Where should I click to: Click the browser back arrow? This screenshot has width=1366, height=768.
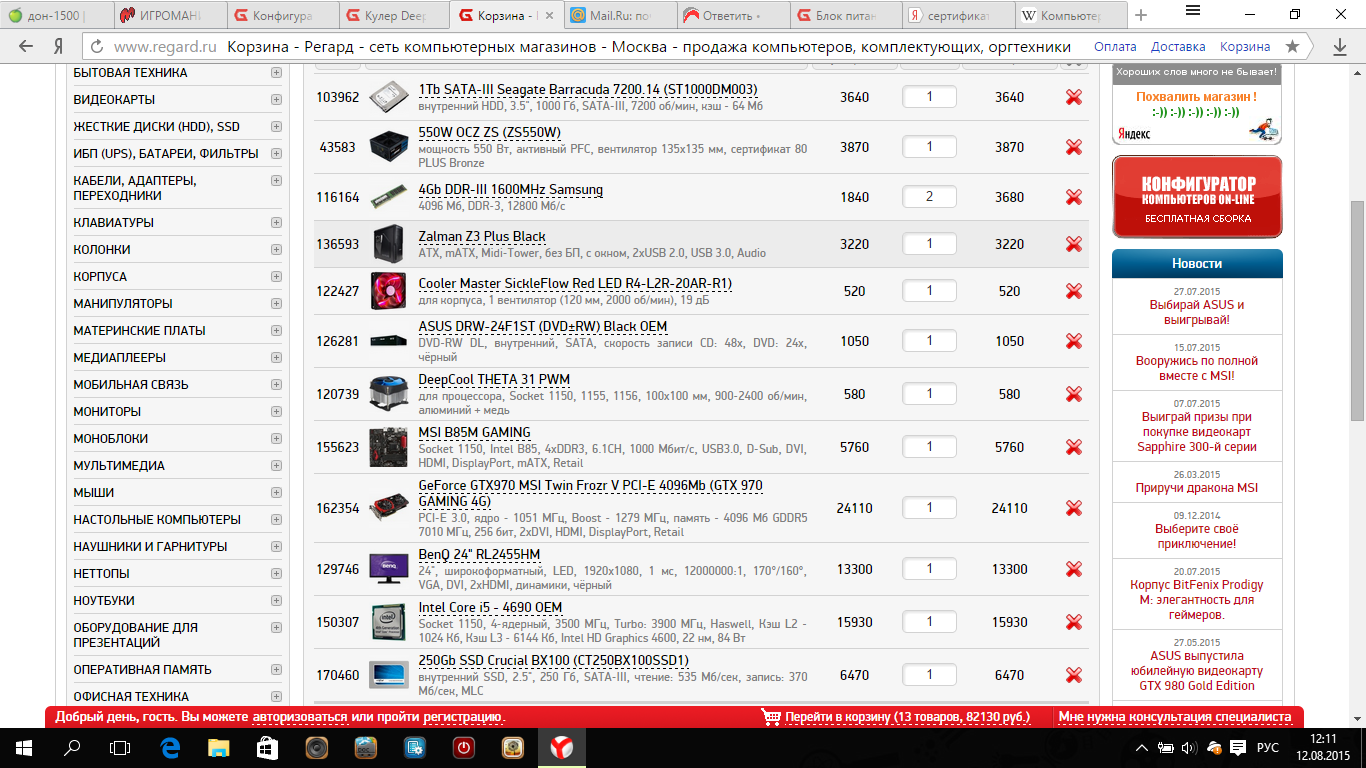(x=25, y=47)
